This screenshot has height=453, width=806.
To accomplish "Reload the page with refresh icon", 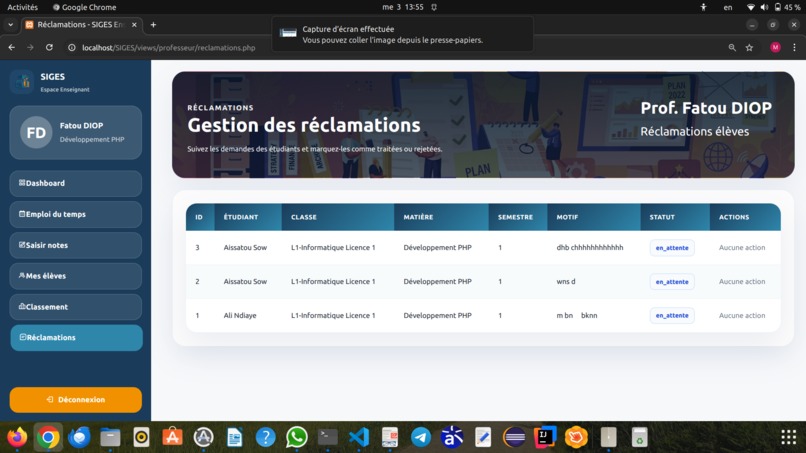I will (x=49, y=47).
